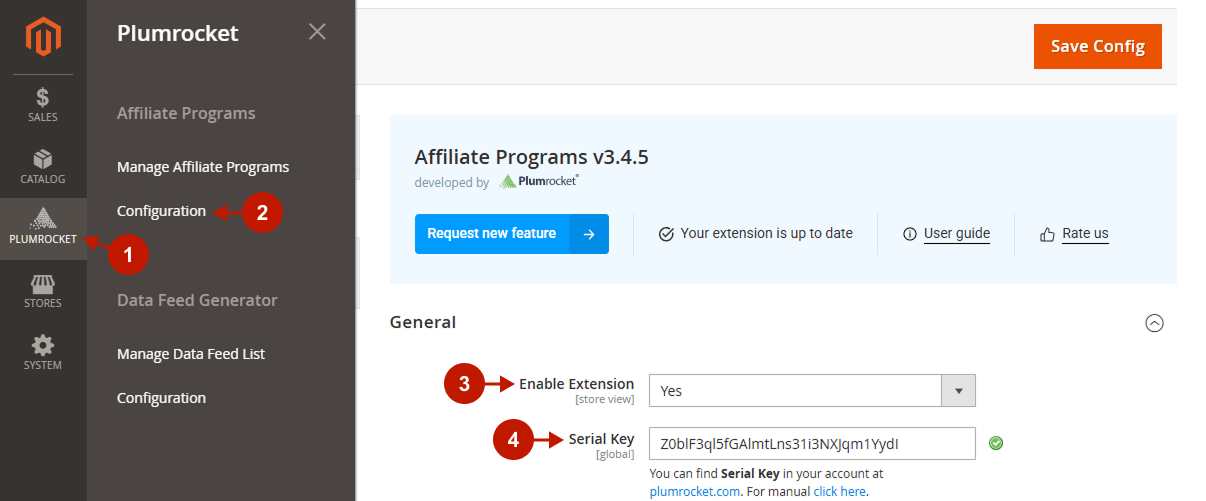Click the Plumrocket panel title
The height and width of the screenshot is (501, 1206).
(178, 33)
